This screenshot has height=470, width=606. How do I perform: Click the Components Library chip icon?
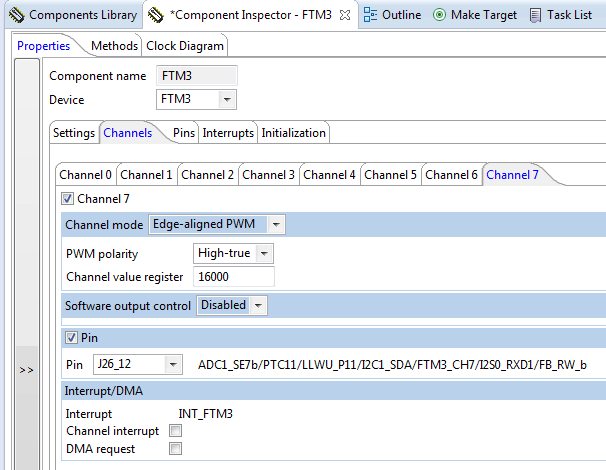coord(16,15)
